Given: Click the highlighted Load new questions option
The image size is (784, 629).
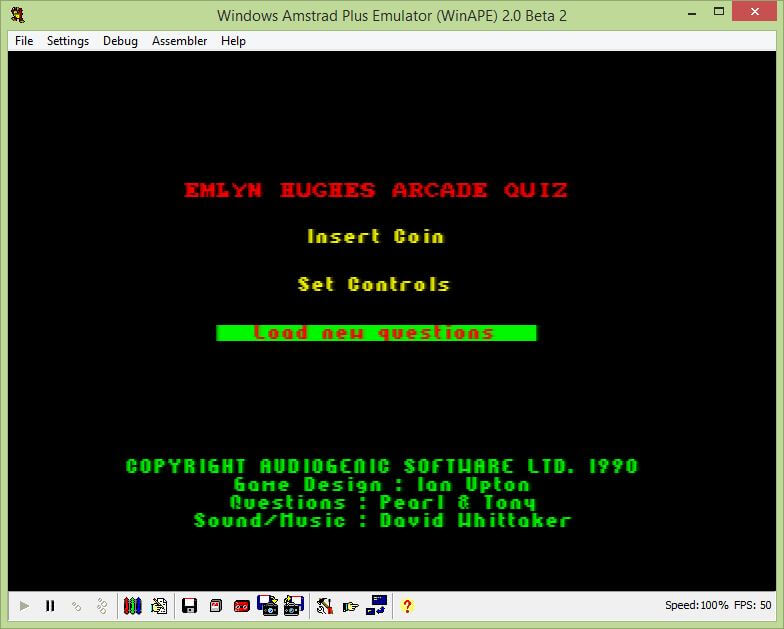Looking at the screenshot, I should click(376, 333).
